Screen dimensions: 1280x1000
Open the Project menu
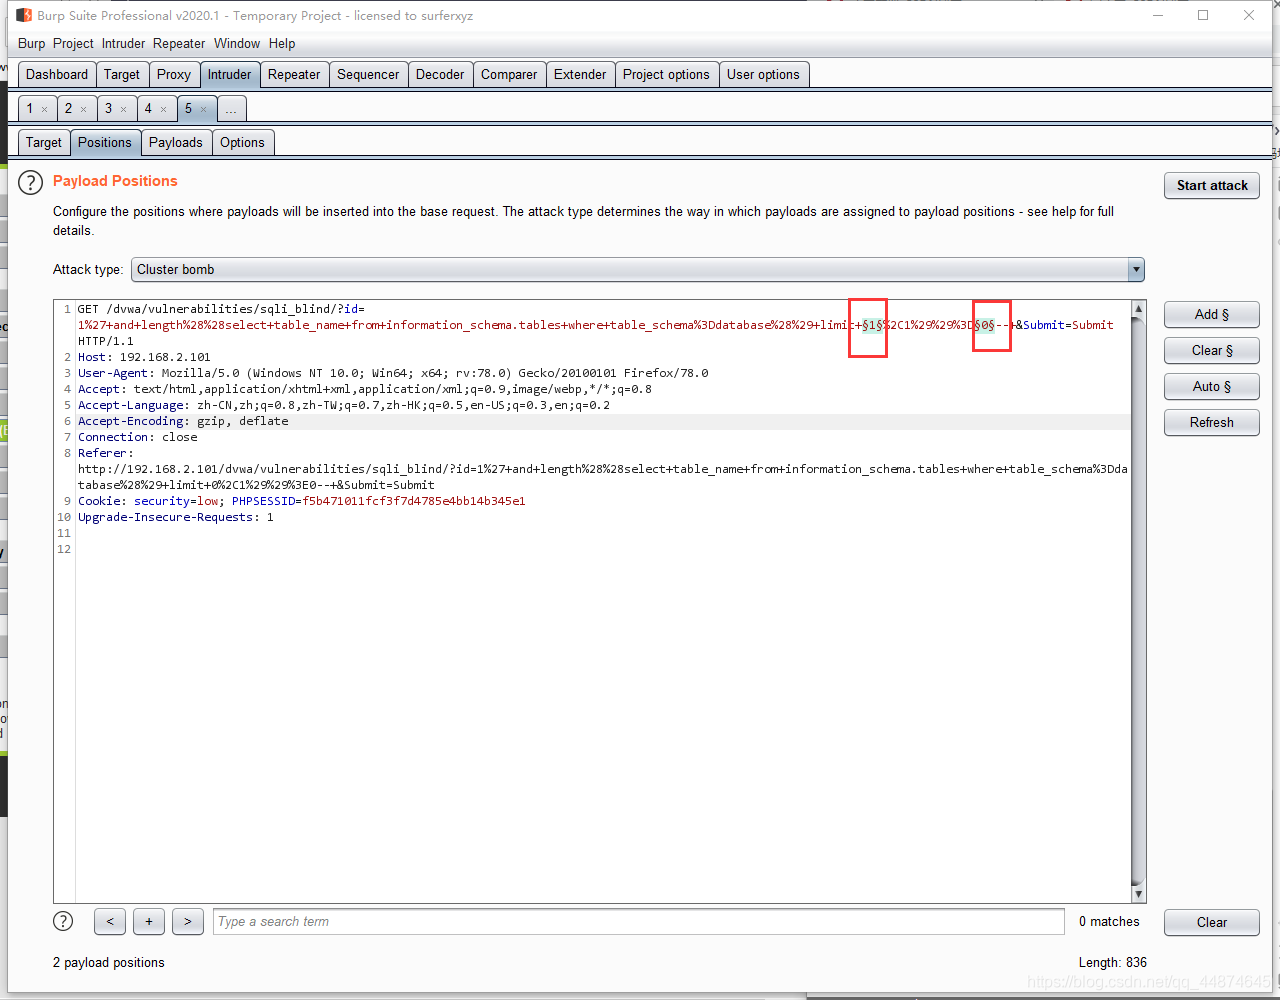tap(73, 43)
